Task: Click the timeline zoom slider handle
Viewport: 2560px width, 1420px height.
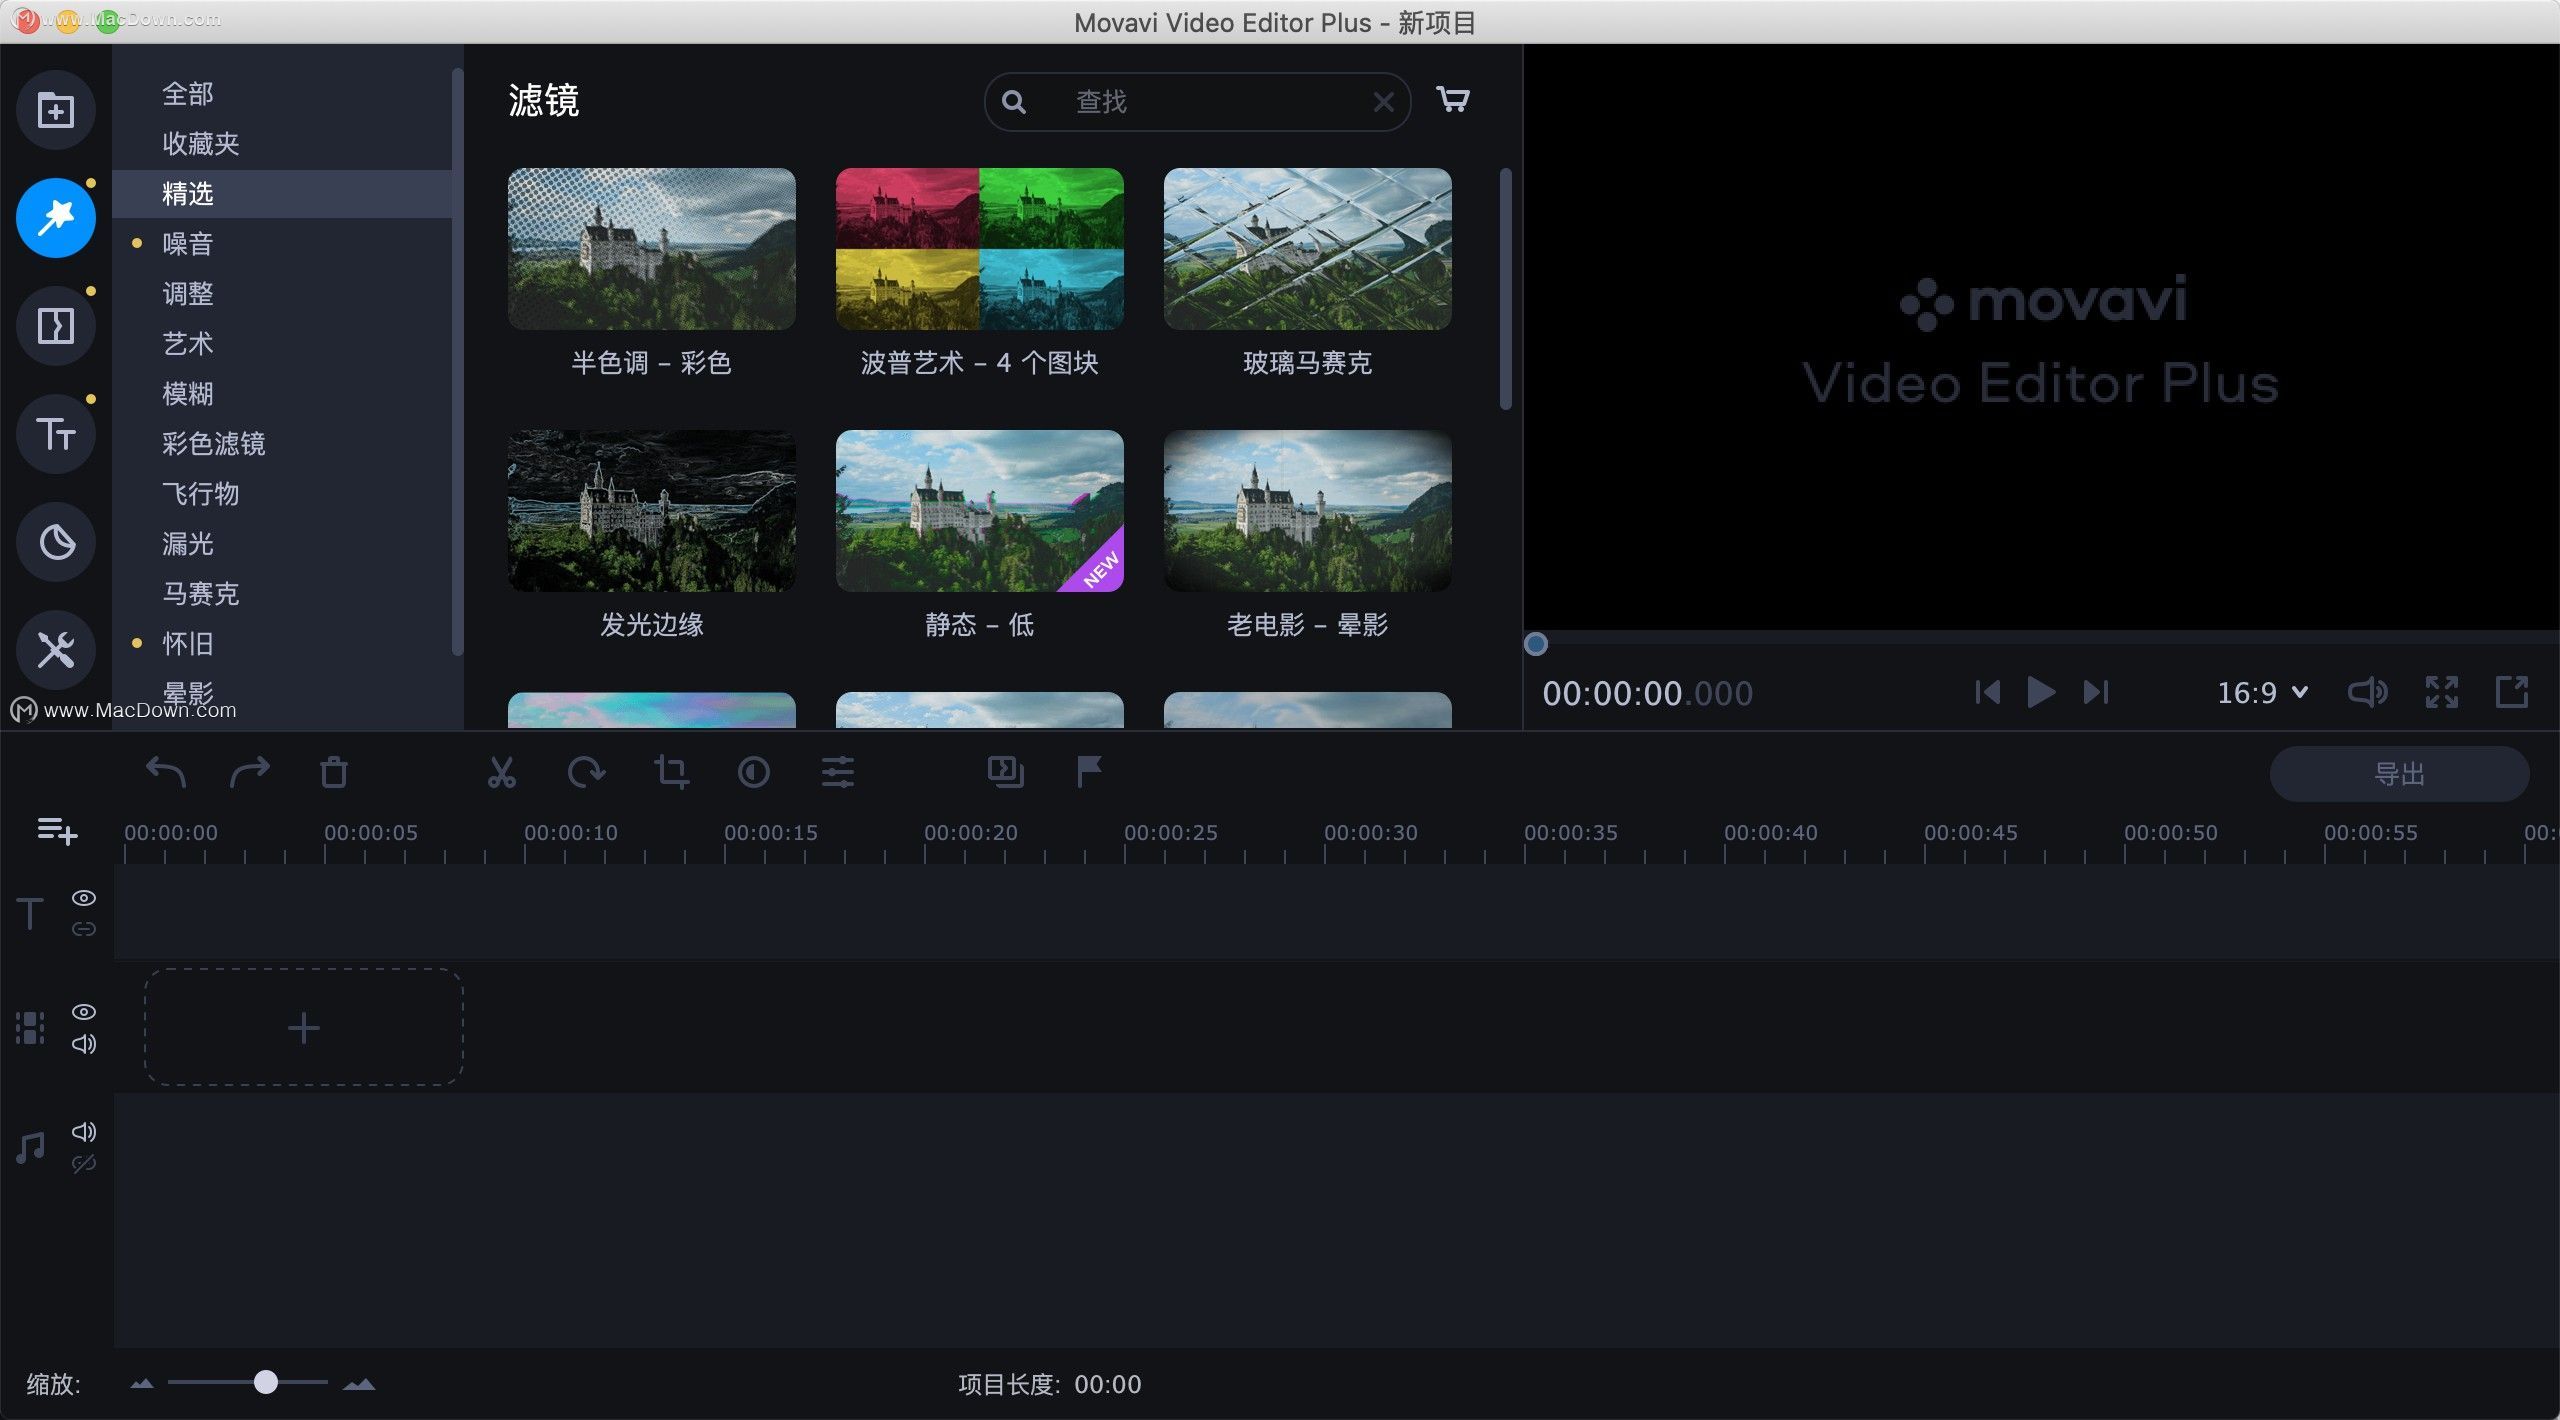Action: (265, 1382)
